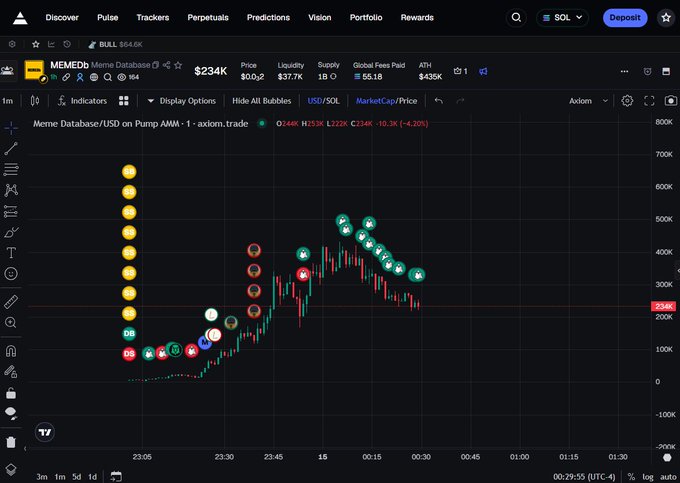Image resolution: width=680 pixels, height=483 pixels.
Task: Toggle the MarketCap/Price switch
Action: tap(386, 101)
